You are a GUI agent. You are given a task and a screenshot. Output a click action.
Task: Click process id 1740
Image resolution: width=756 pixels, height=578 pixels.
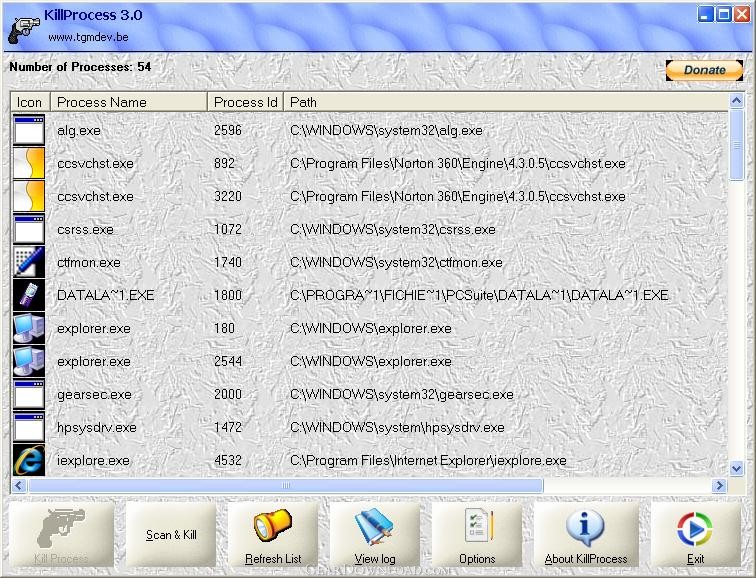[x=228, y=263]
